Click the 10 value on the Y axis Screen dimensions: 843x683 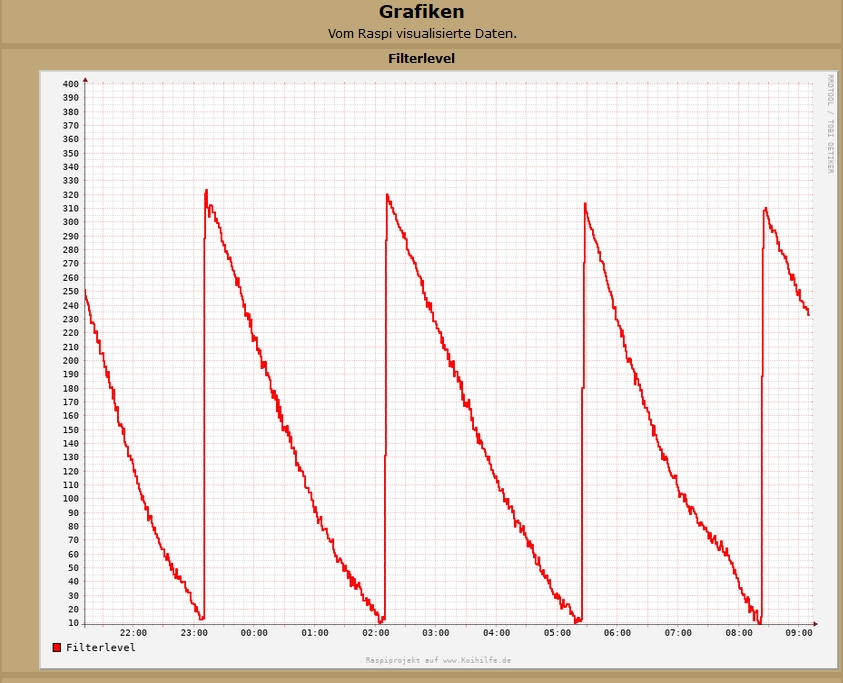coord(73,623)
